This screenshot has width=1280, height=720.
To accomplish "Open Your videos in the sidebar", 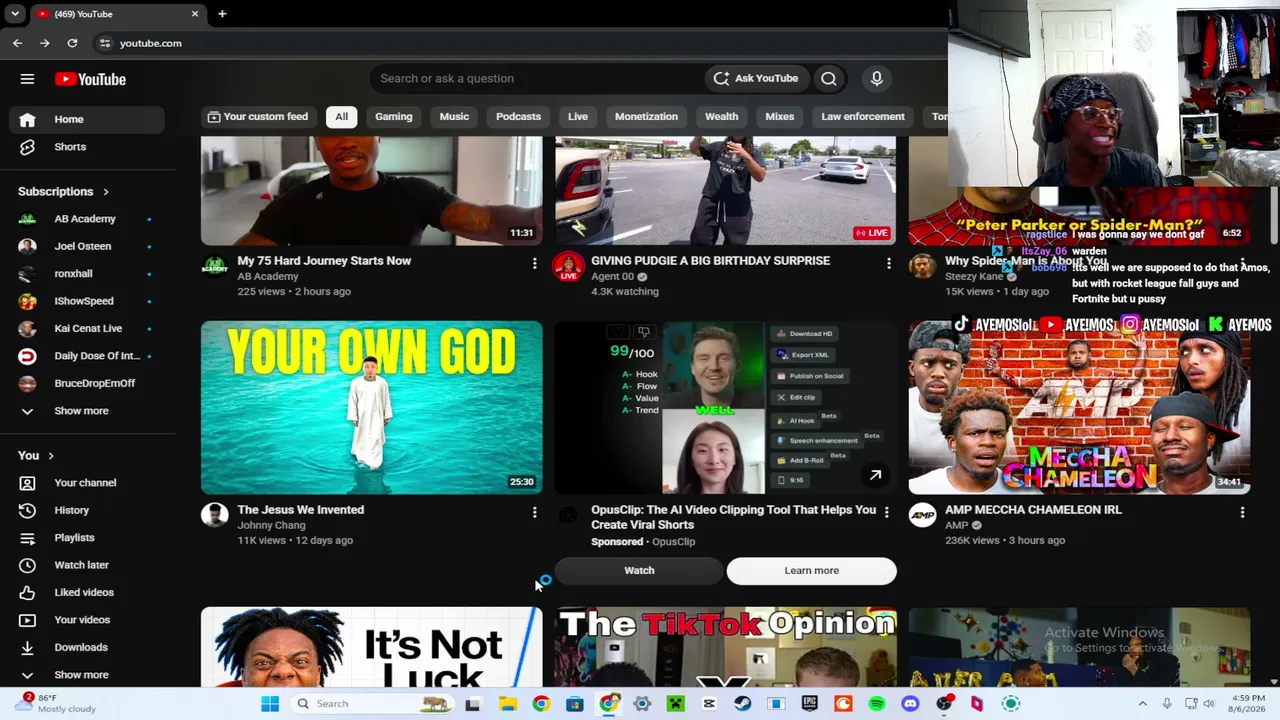I will tap(87, 620).
